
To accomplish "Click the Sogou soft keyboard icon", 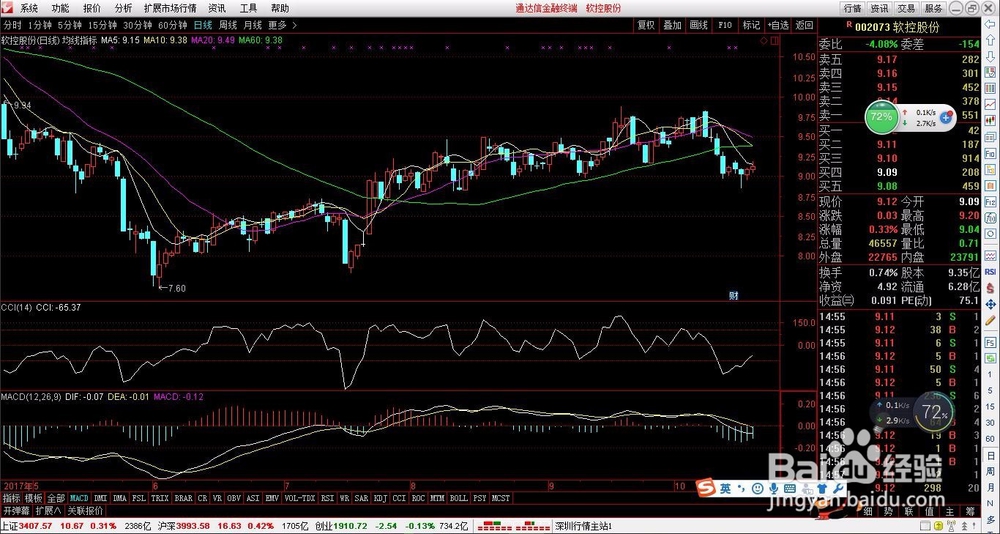I will click(790, 488).
